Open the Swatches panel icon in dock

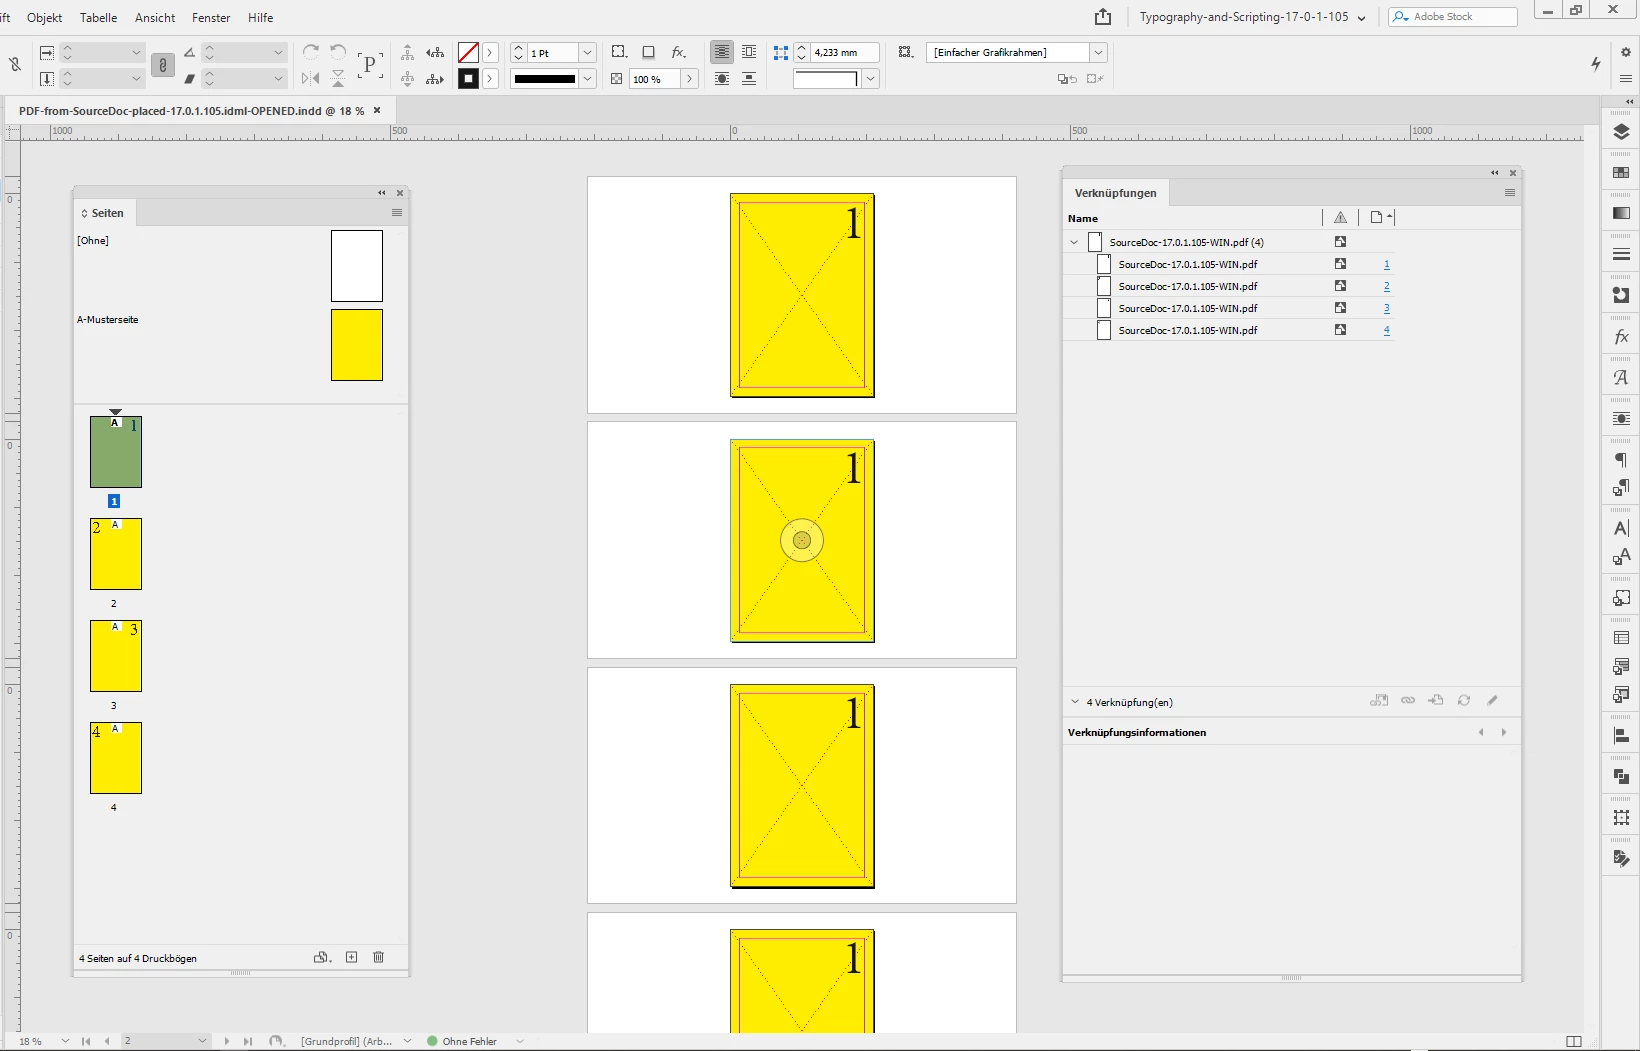(x=1621, y=172)
